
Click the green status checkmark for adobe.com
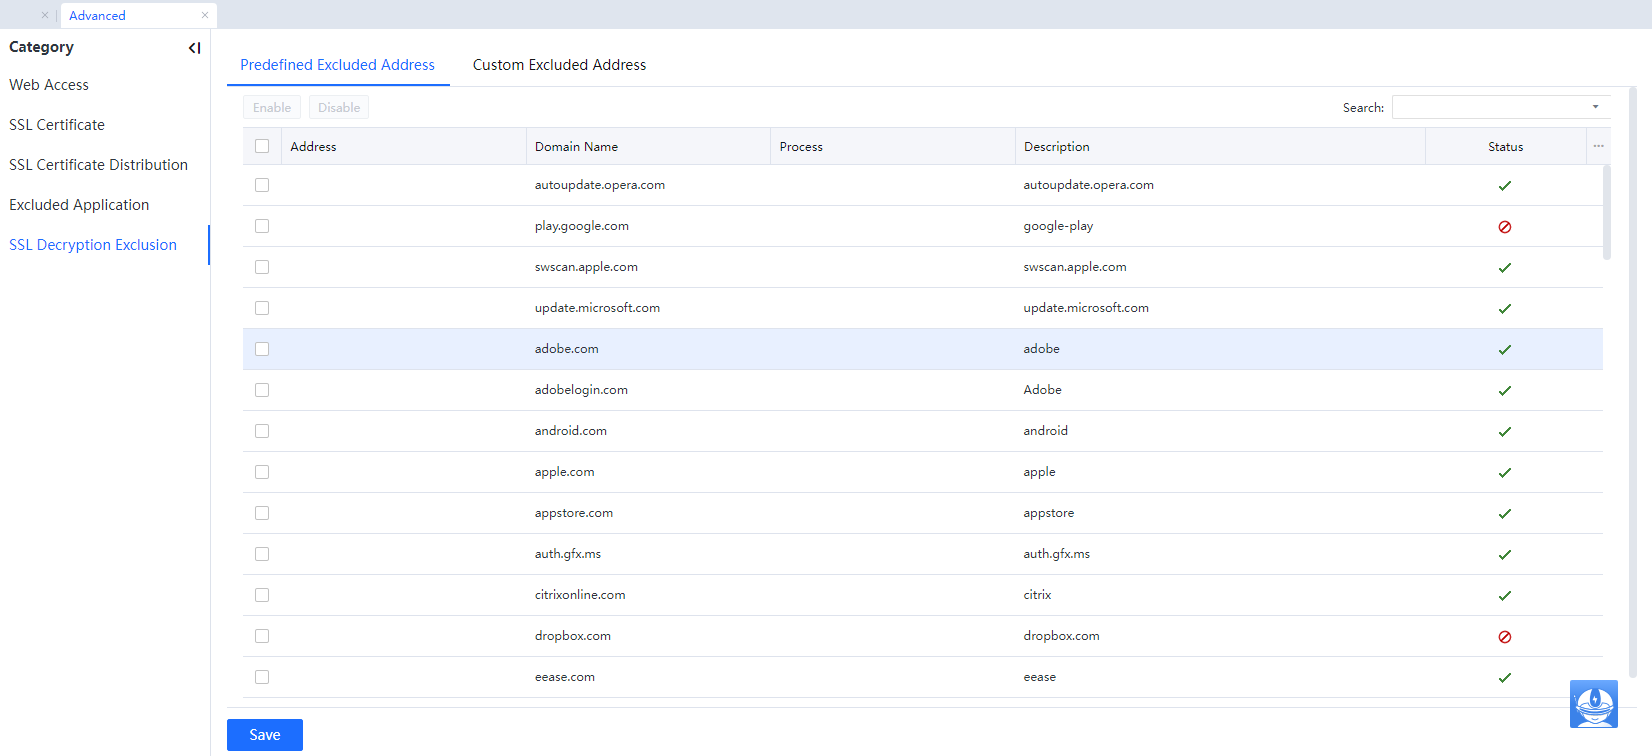click(x=1504, y=350)
